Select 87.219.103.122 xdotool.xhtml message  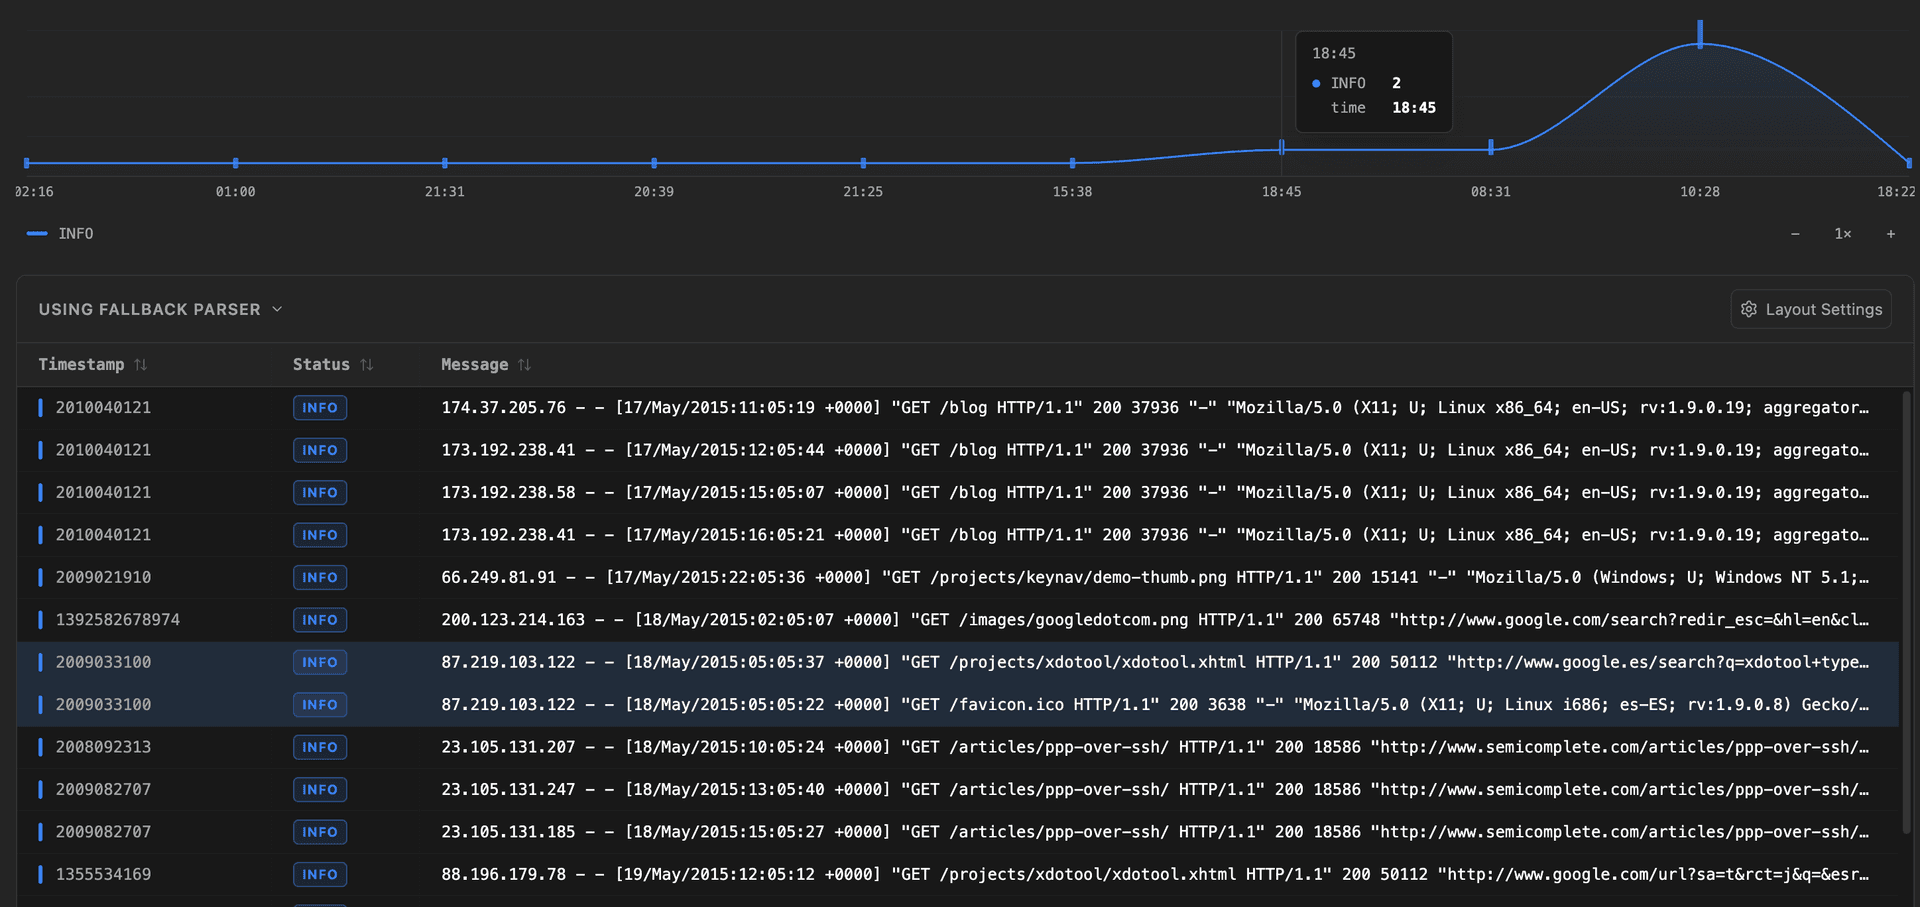[1155, 662]
